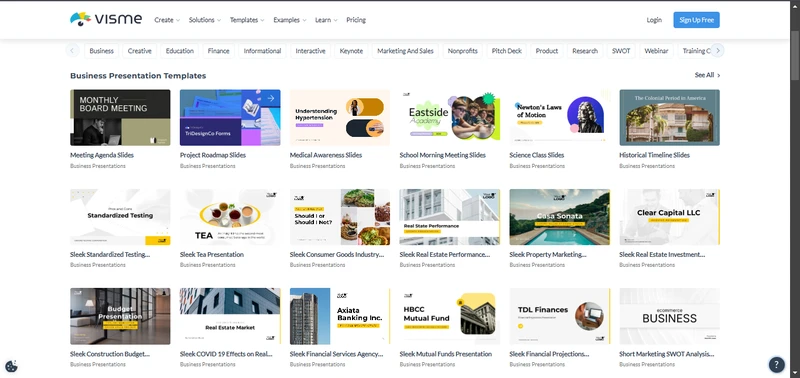Open TDL Finances thumbnail
Screen dimensions: 800x378
point(560,316)
